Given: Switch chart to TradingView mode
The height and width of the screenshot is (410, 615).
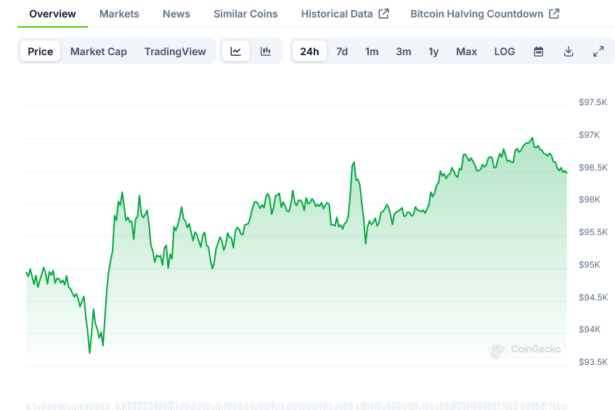Looking at the screenshot, I should pyautogui.click(x=174, y=51).
